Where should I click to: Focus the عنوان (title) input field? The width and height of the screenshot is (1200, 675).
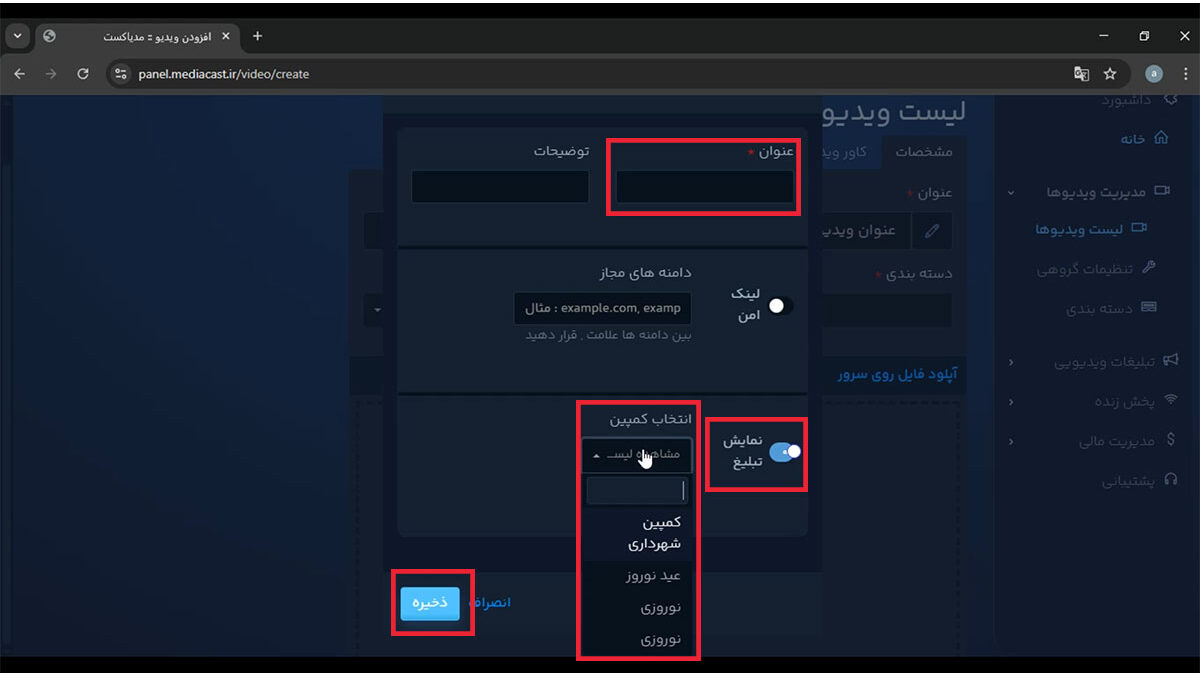(704, 187)
